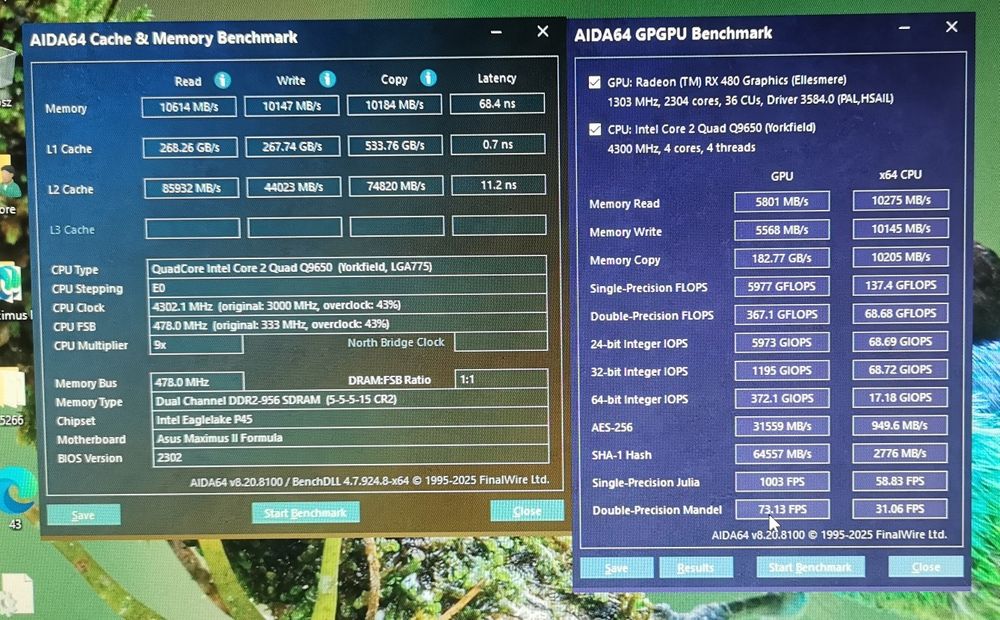
Task: Minimize the GPGPU Benchmark window
Action: tap(904, 27)
